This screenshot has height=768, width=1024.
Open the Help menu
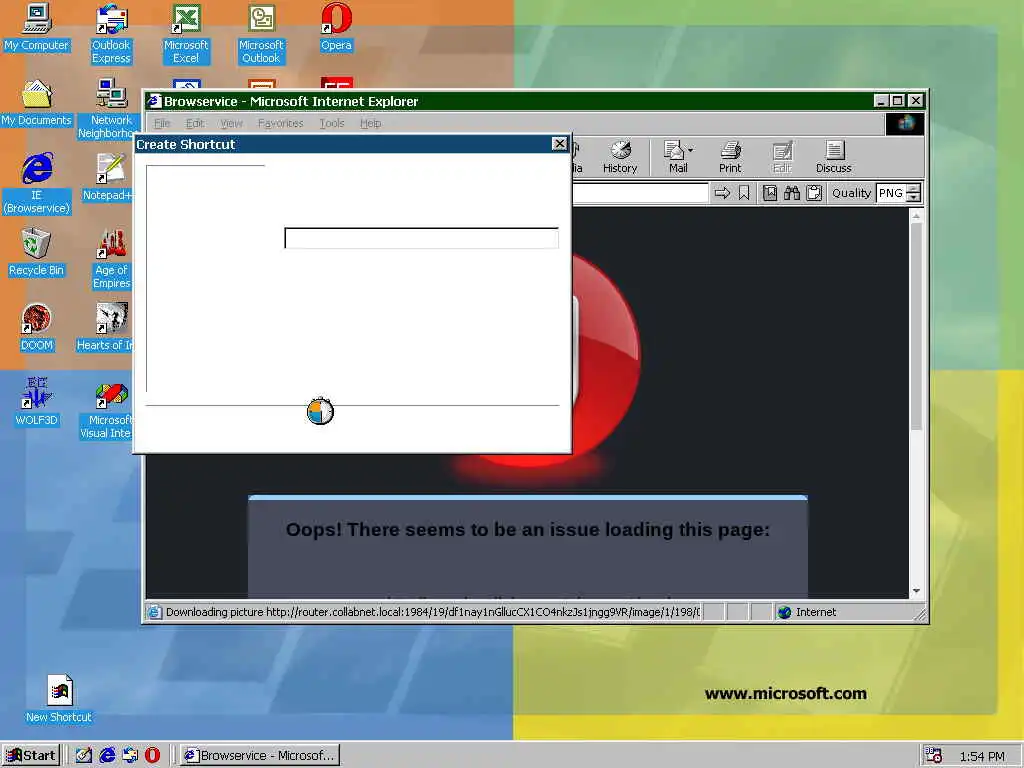pos(370,123)
